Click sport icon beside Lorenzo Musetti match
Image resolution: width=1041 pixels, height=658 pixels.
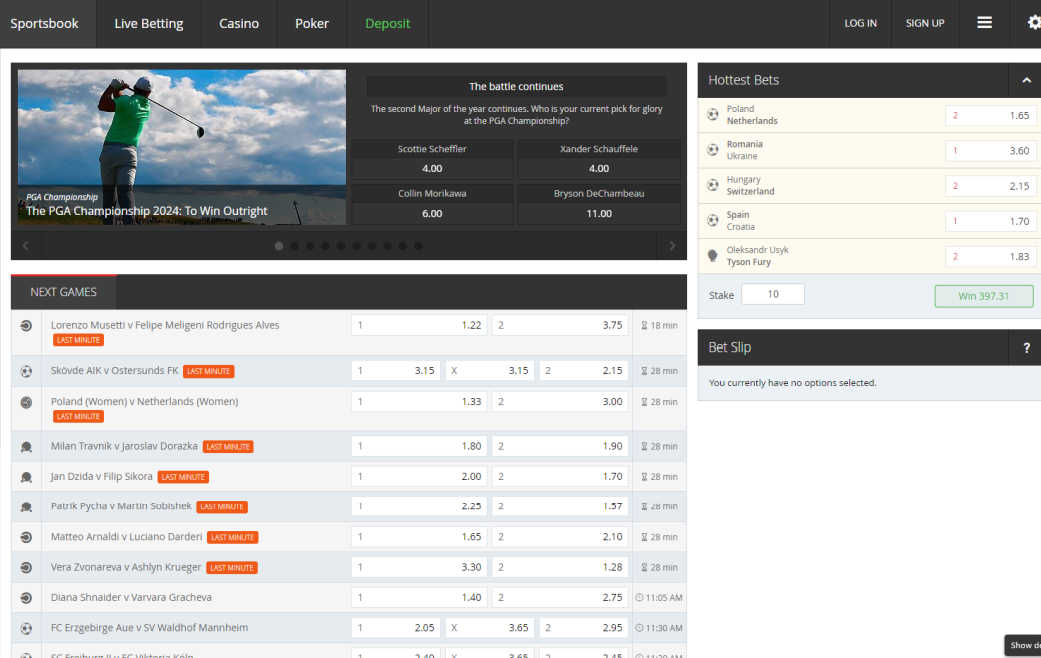pos(26,326)
